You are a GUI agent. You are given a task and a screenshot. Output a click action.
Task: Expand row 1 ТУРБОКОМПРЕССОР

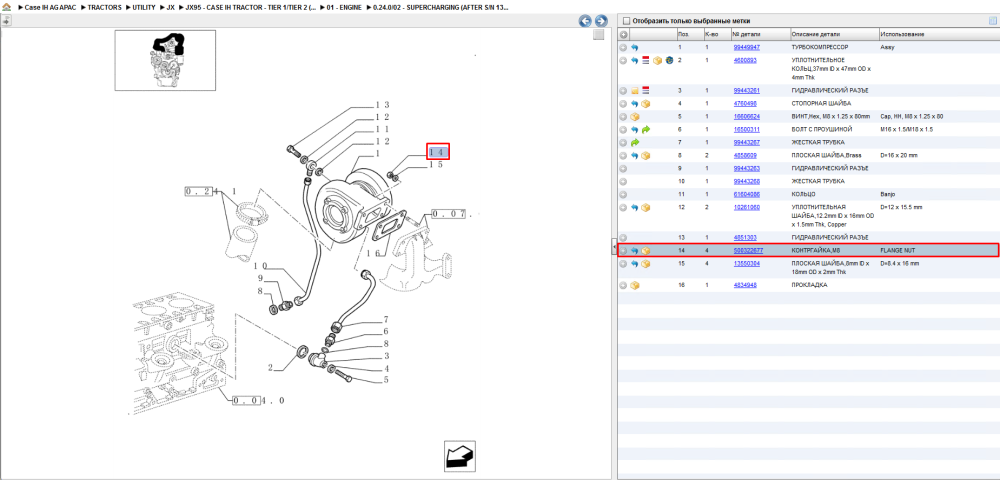(623, 48)
